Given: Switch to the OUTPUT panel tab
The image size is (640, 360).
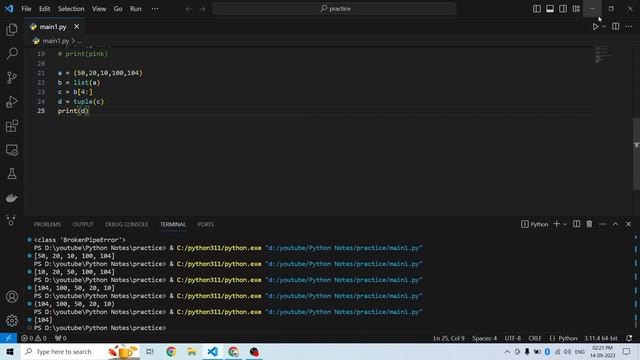Looking at the screenshot, I should point(83,224).
